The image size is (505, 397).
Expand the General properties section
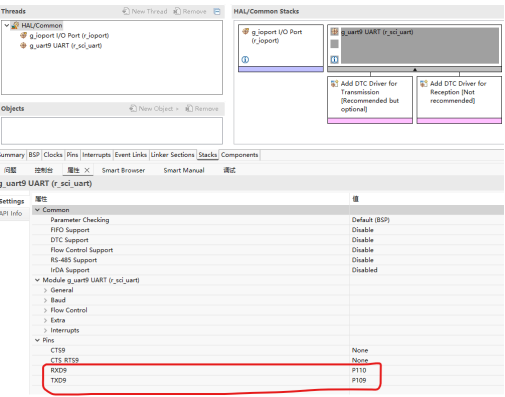tap(45, 290)
